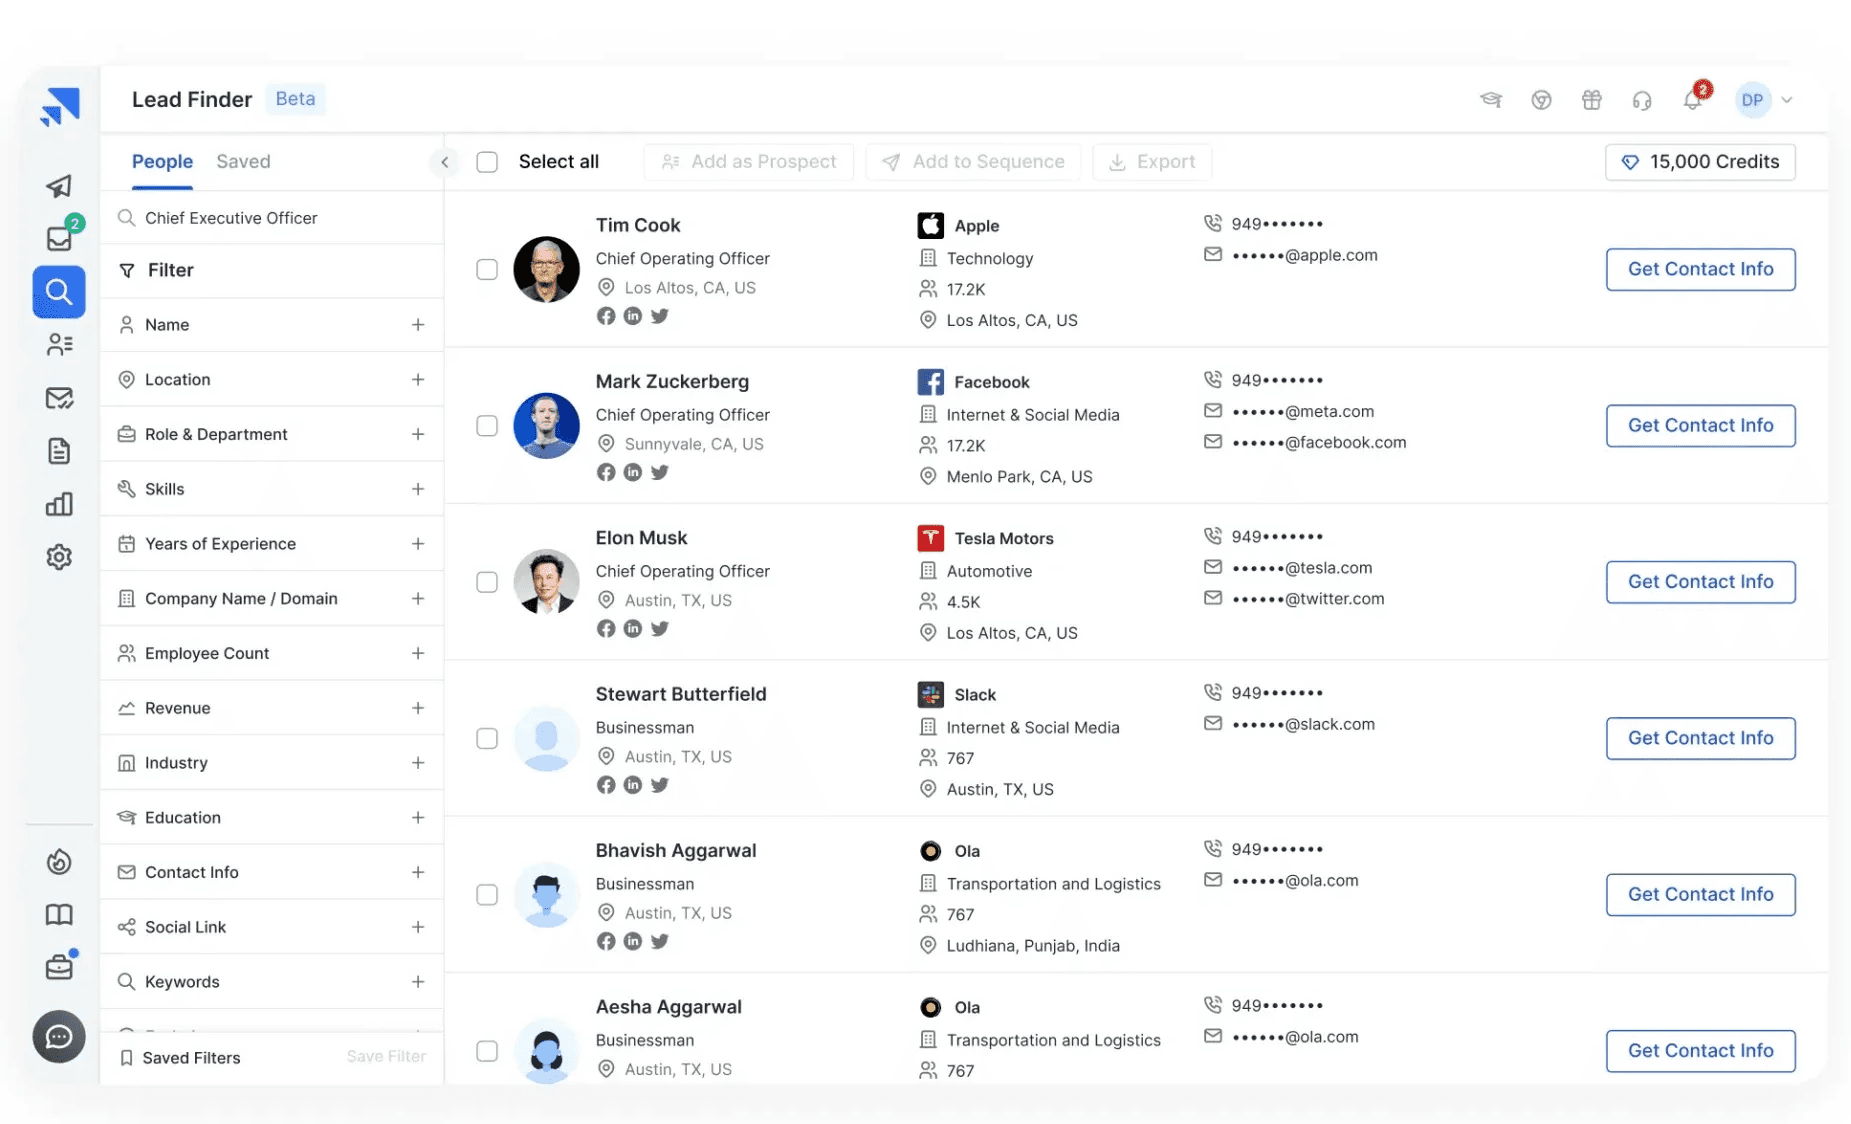1851x1124 pixels.
Task: Open the reports bar chart icon
Action: point(59,504)
